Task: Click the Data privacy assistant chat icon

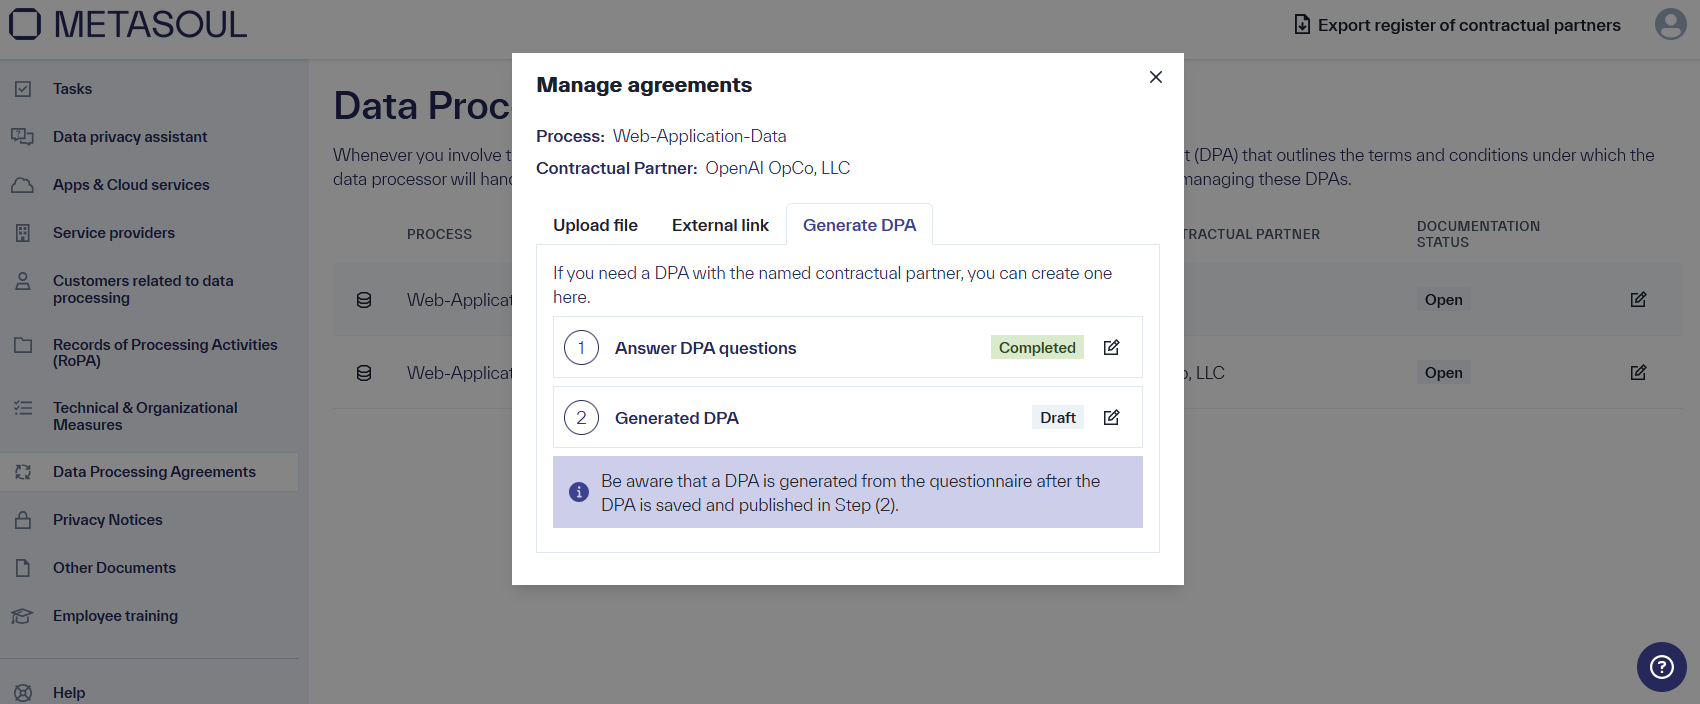Action: (23, 137)
